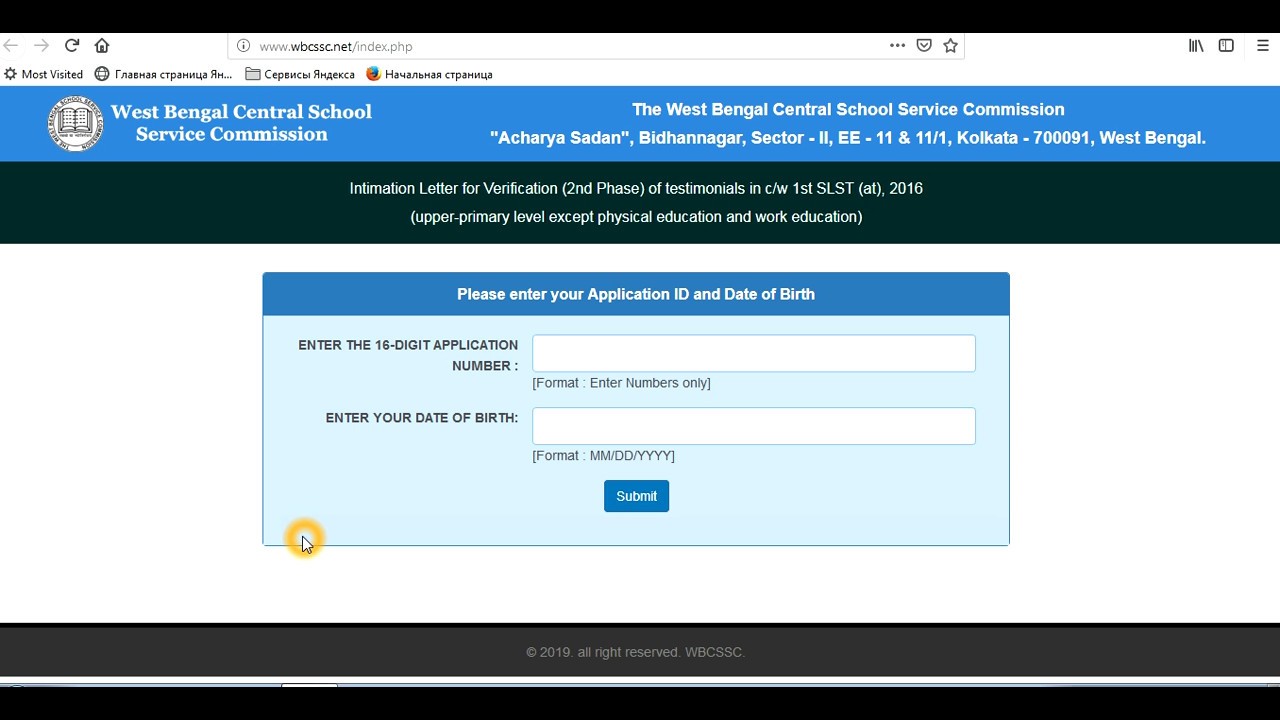Open the Главная страница Ян... bookmark
Viewport: 1280px width, 720px height.
(x=163, y=74)
